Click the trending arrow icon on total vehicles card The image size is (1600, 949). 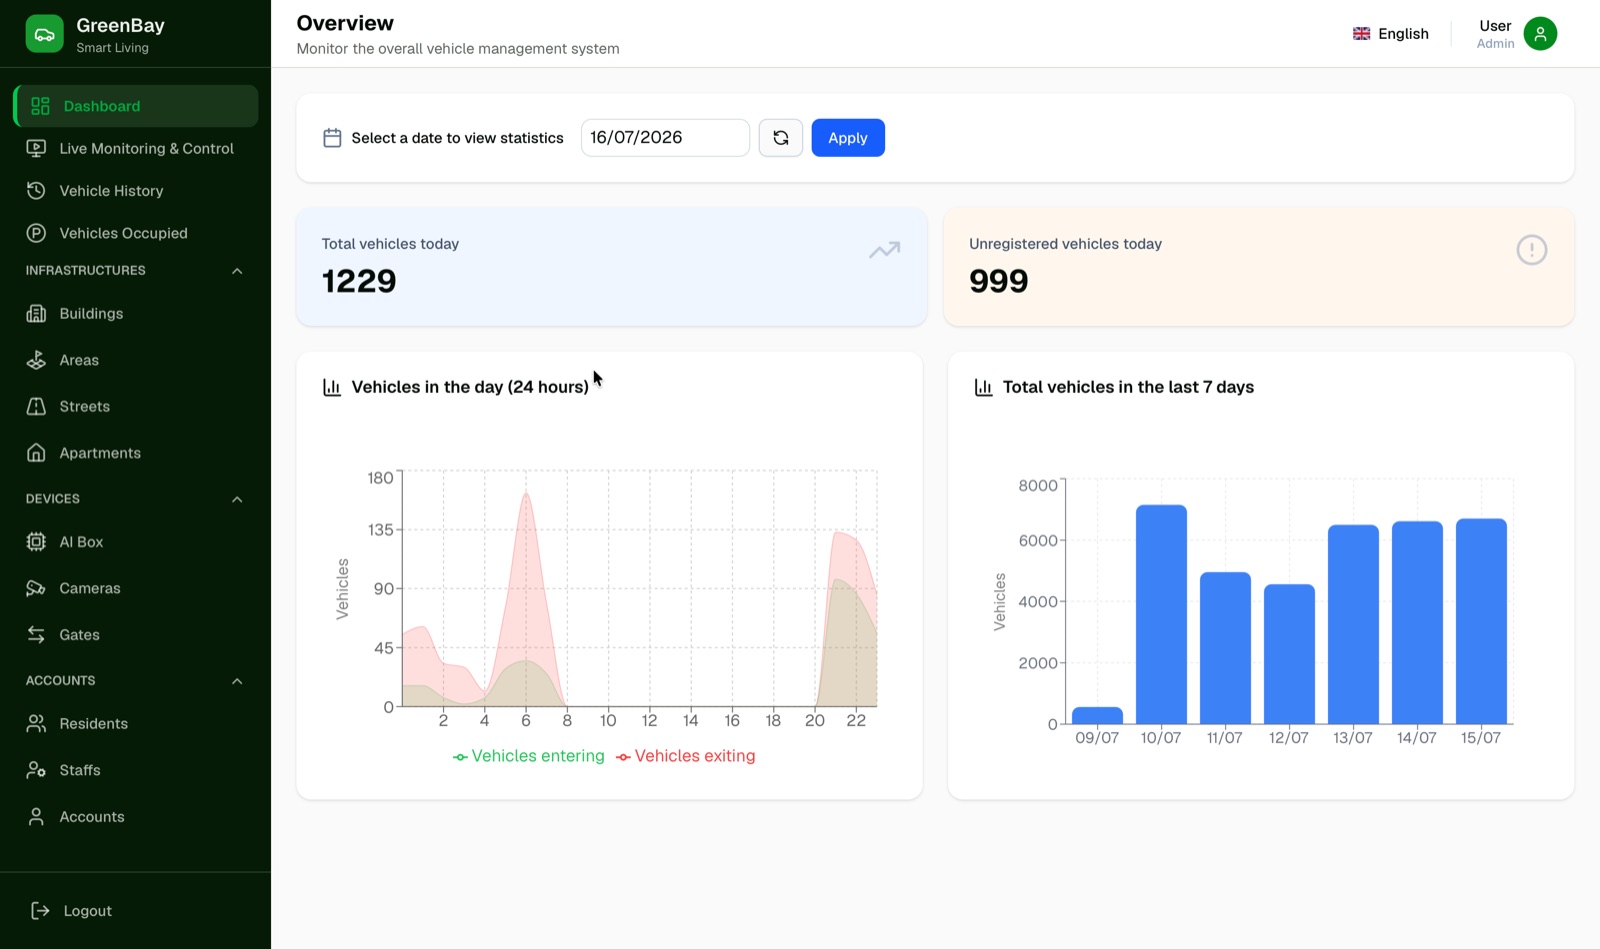point(884,250)
